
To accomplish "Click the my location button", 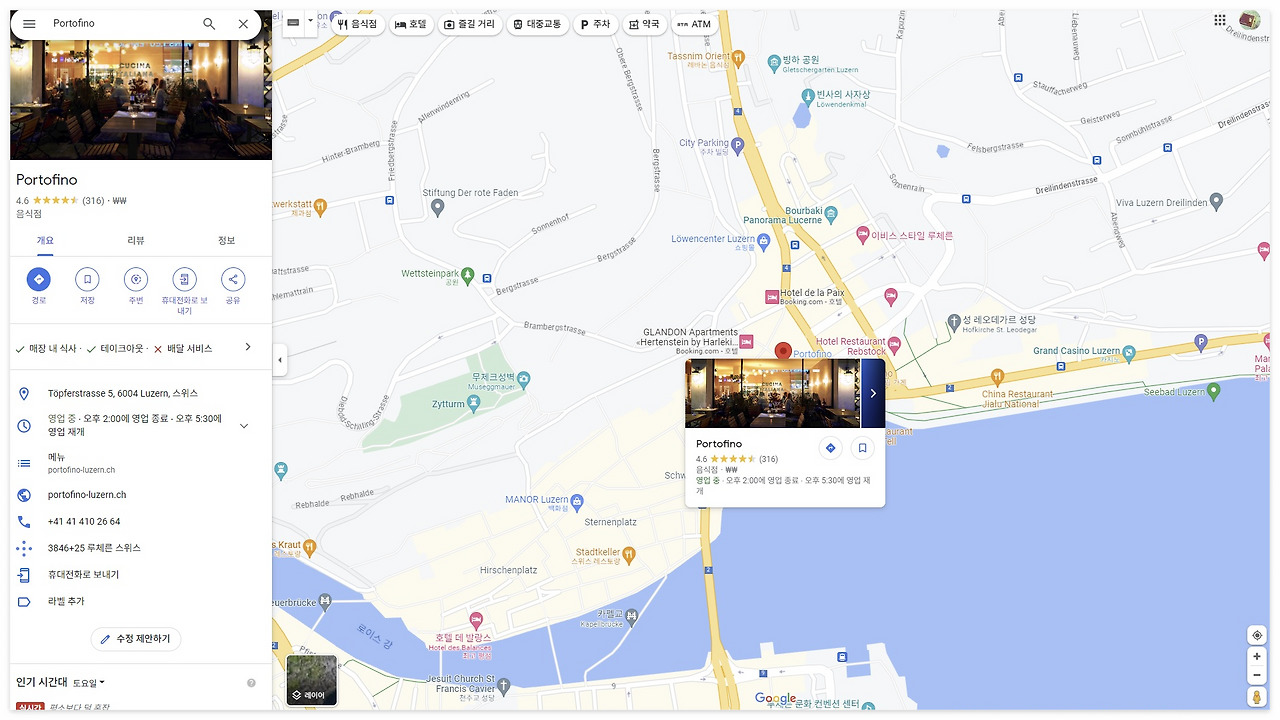I will (x=1257, y=635).
